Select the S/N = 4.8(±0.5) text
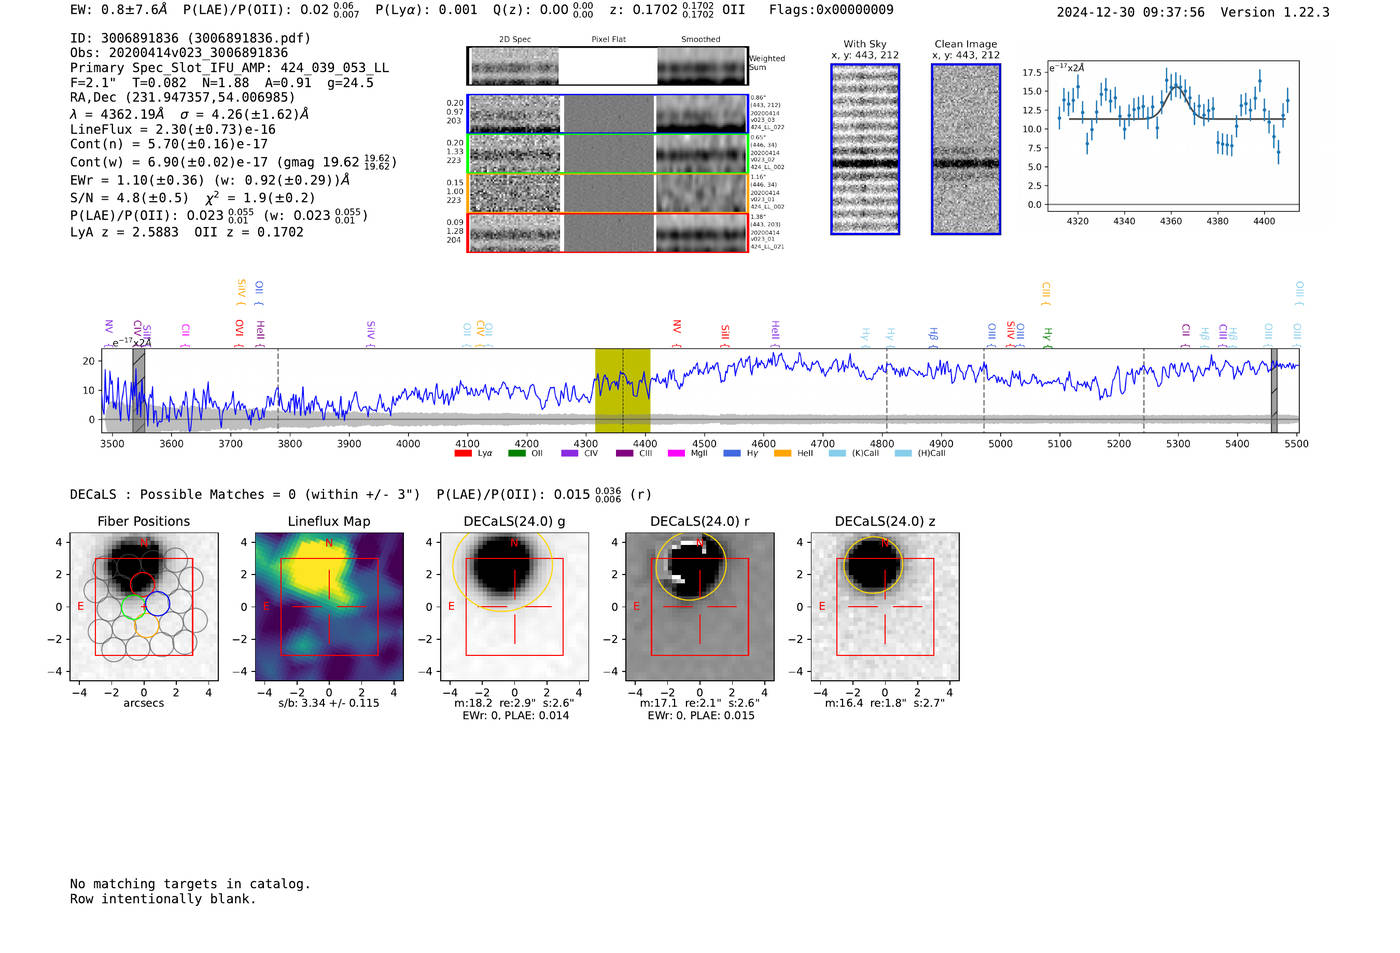This screenshot has width=1400, height=953. point(130,197)
